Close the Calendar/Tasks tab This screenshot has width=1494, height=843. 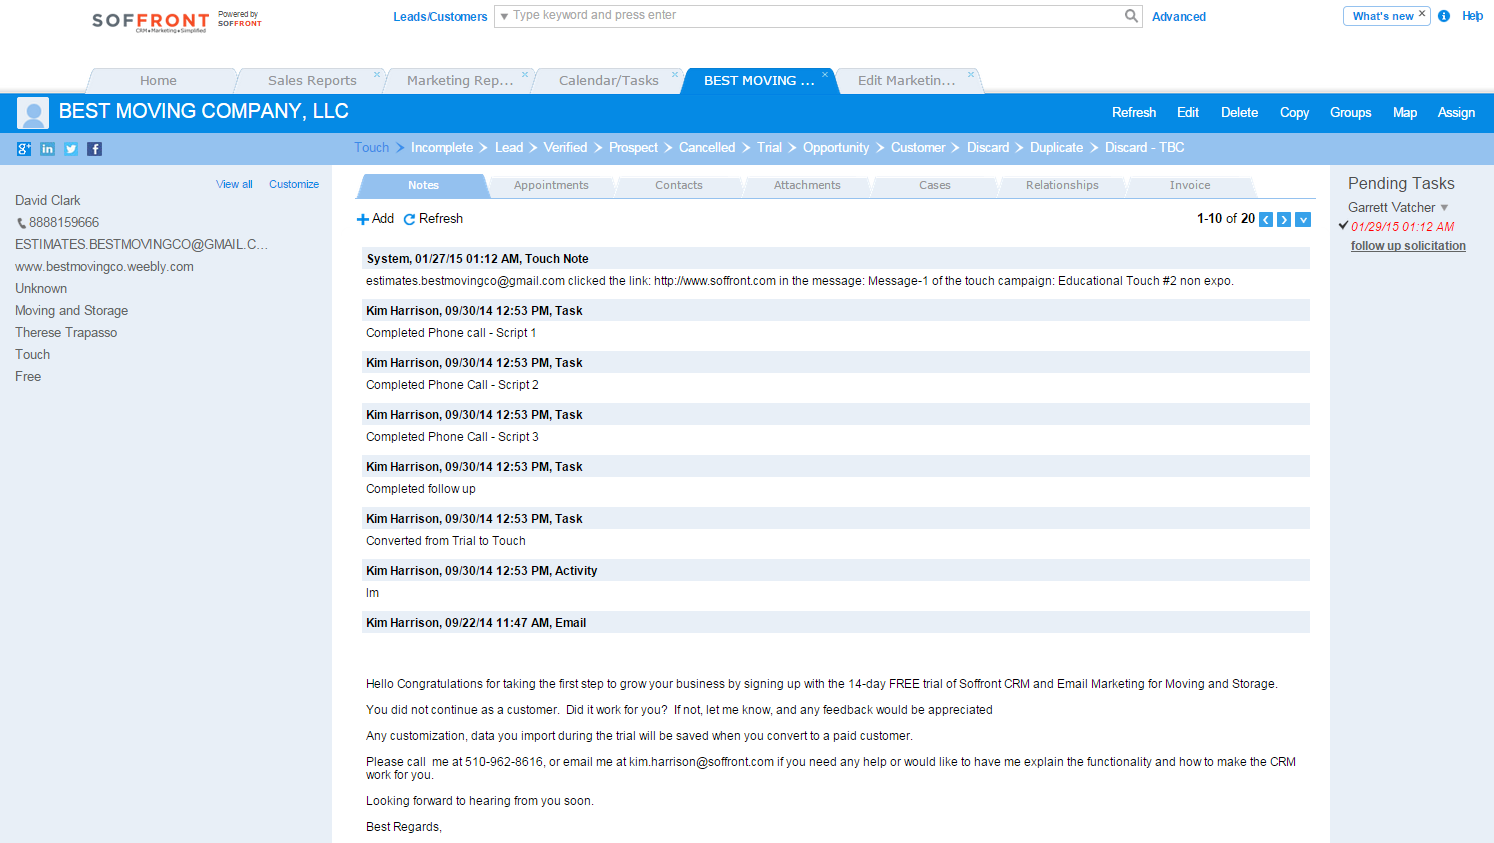pos(675,74)
